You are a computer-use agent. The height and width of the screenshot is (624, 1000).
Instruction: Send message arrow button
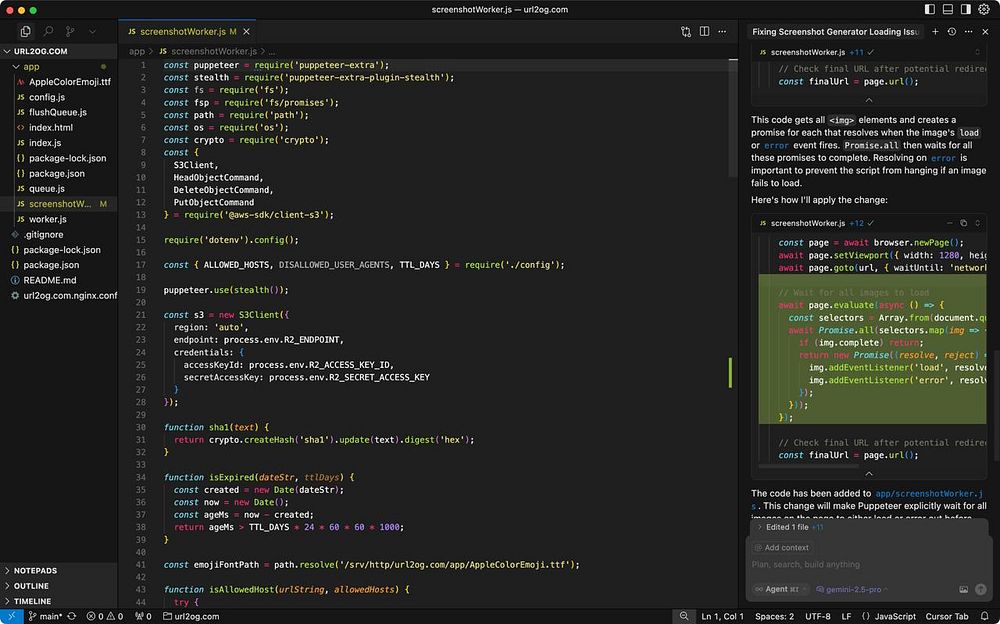(x=981, y=589)
